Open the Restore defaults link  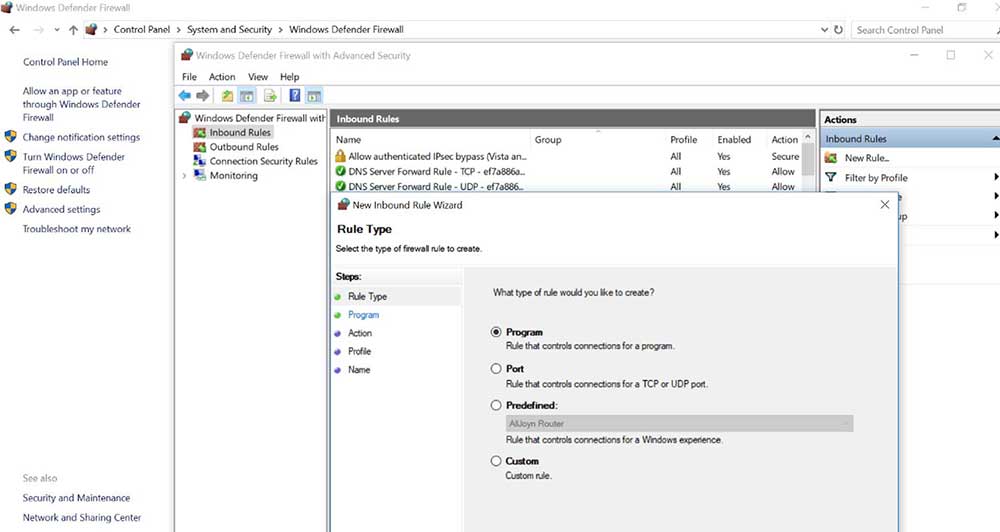tap(56, 189)
